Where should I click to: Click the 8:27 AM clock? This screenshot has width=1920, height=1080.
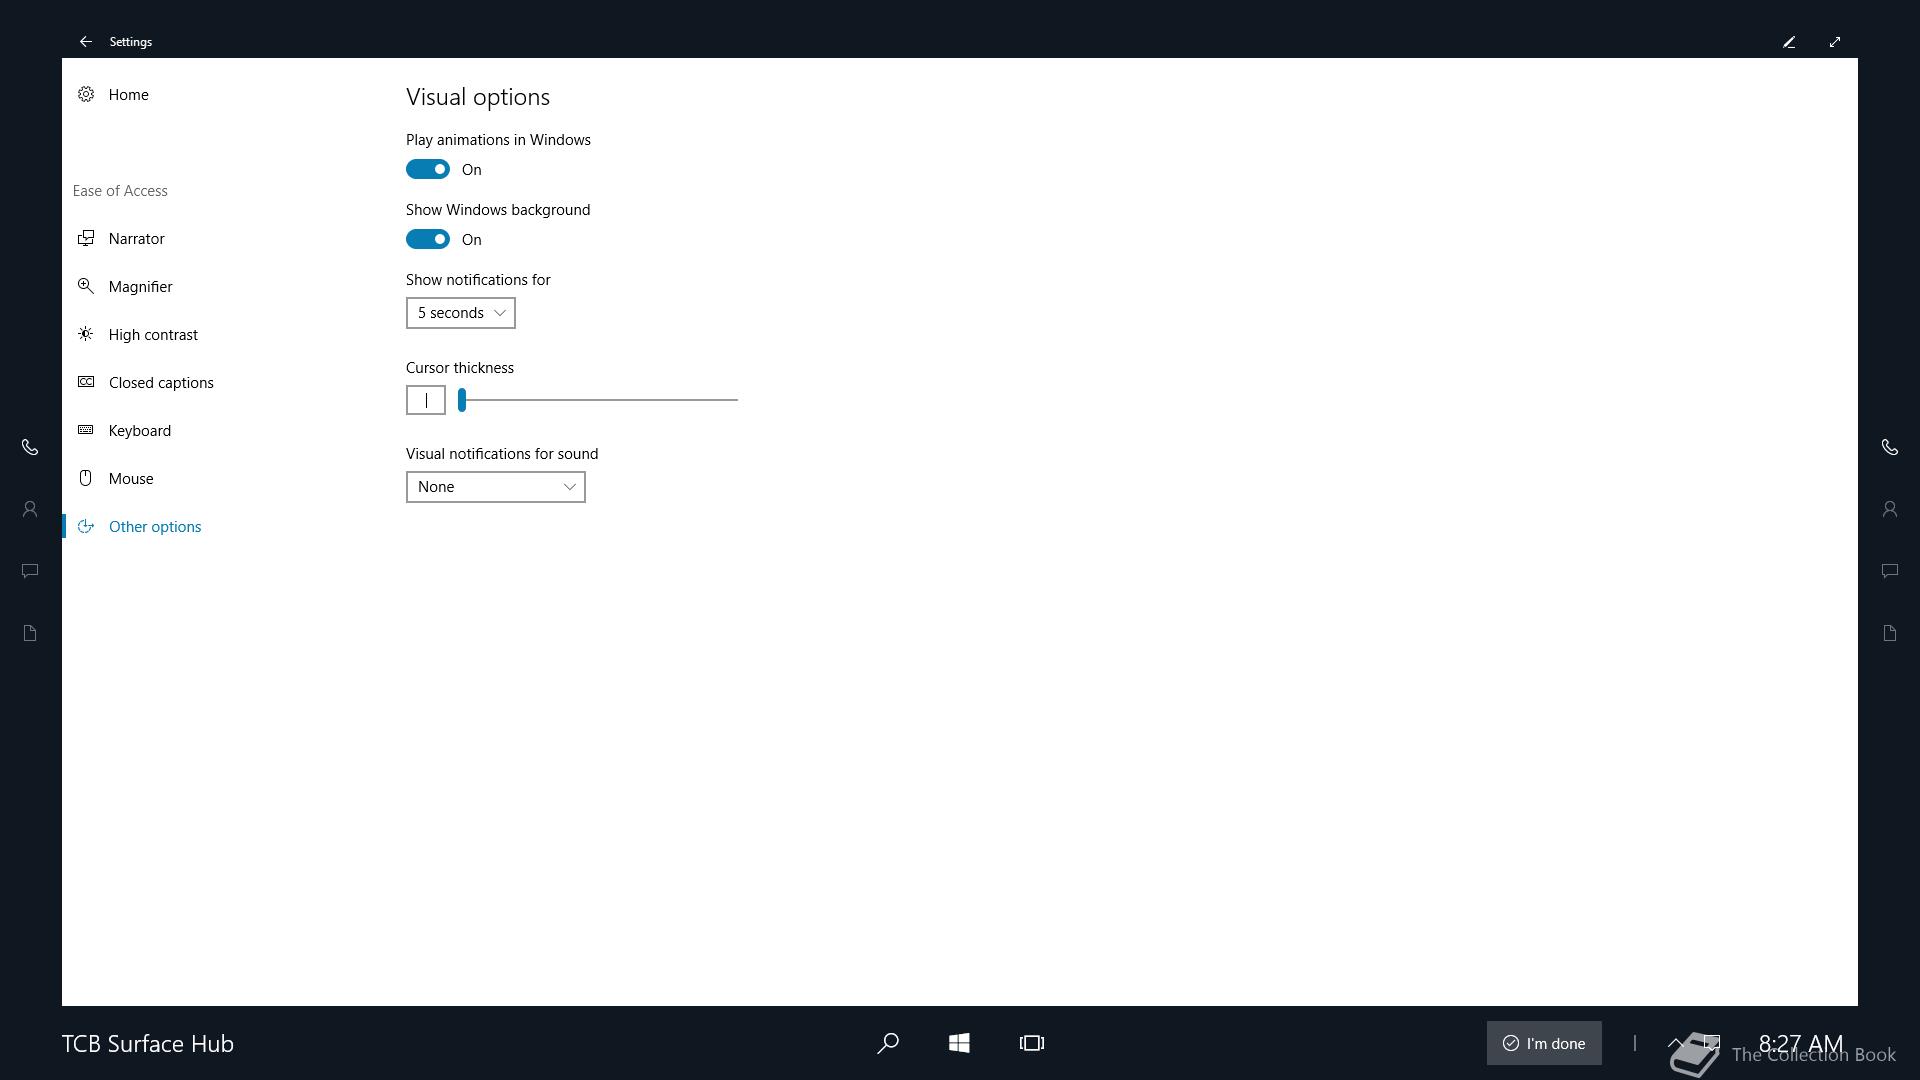coord(1801,1043)
